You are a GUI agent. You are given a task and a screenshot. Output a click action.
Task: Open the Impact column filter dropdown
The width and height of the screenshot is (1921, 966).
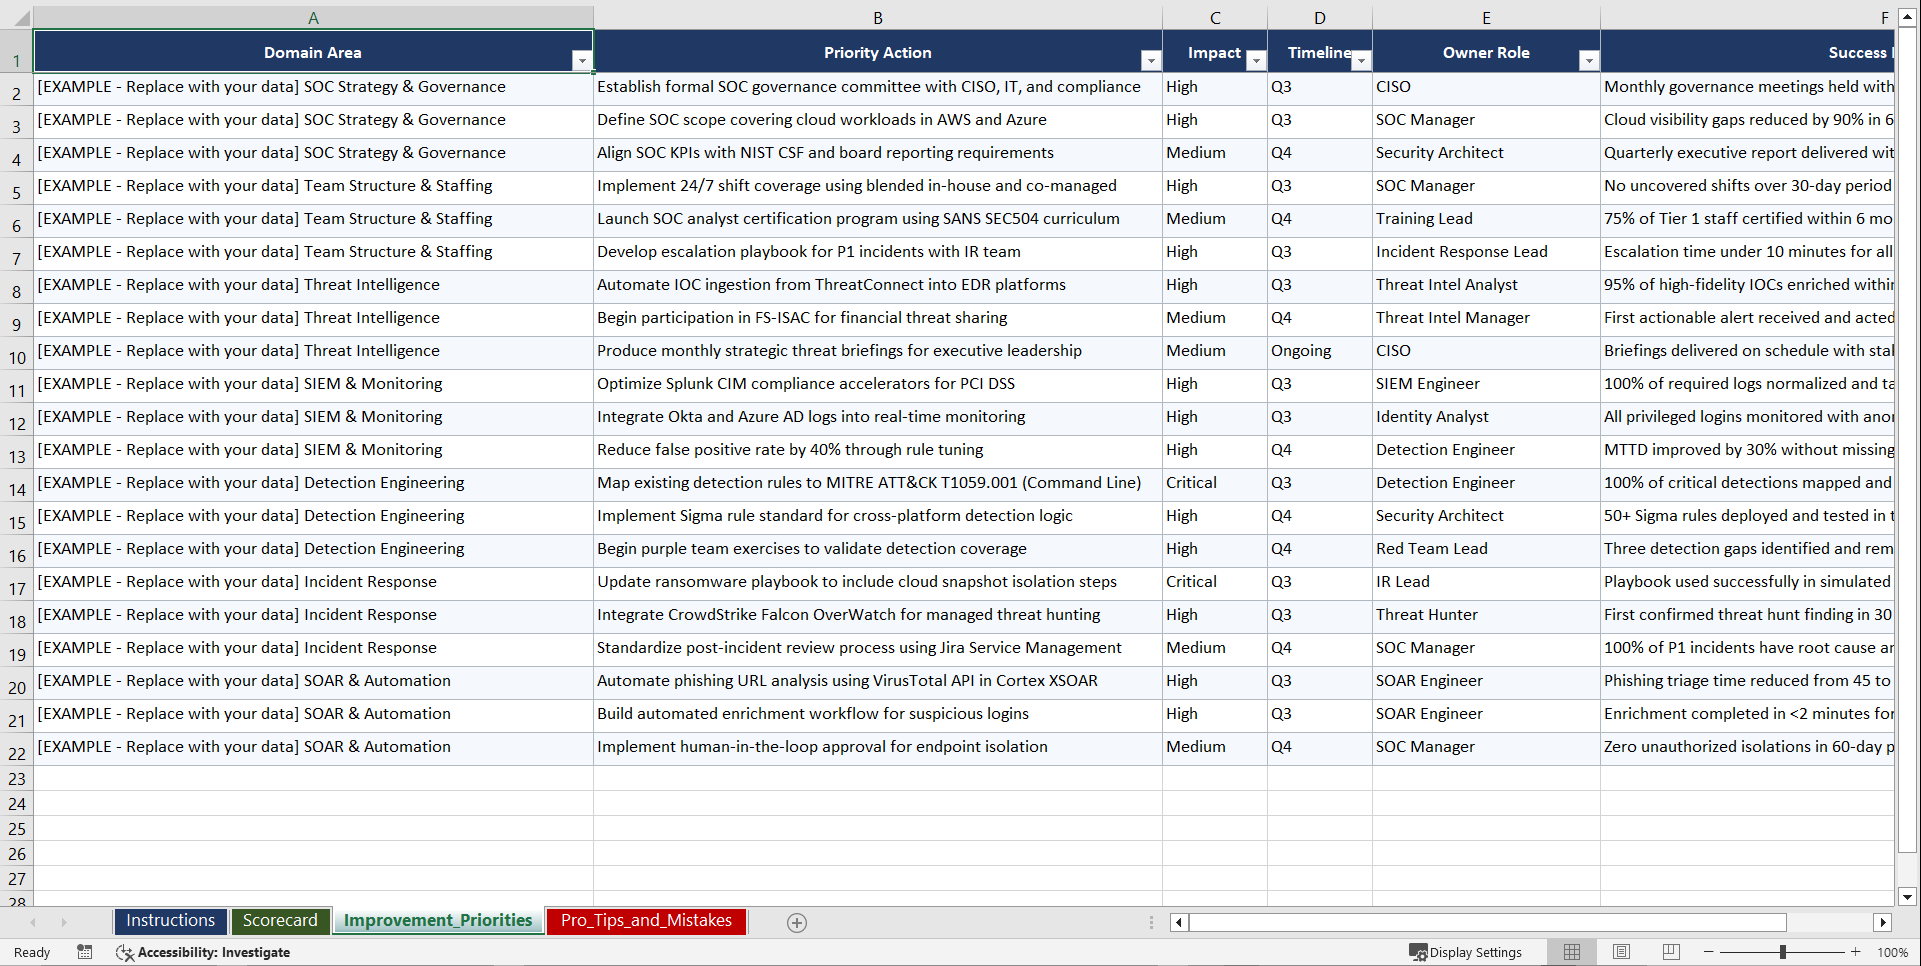click(x=1257, y=61)
